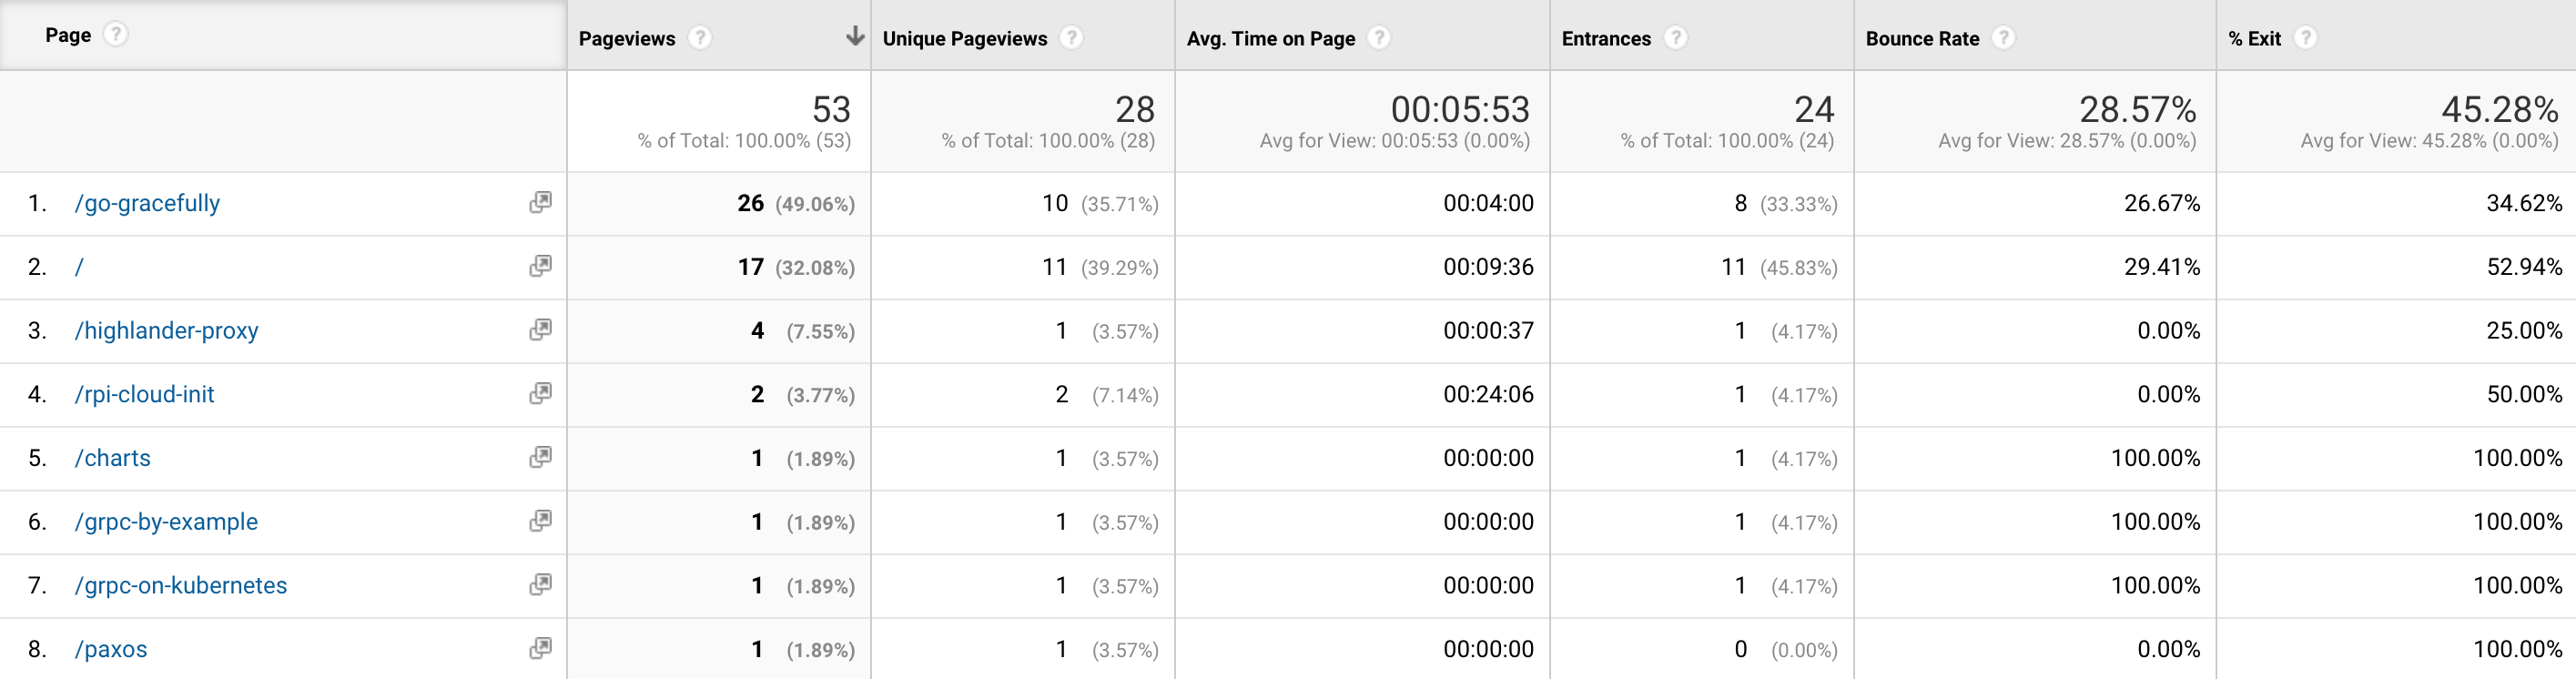The image size is (2576, 679).
Task: Open /grpc-on-kubernetes external link icon
Action: click(540, 585)
